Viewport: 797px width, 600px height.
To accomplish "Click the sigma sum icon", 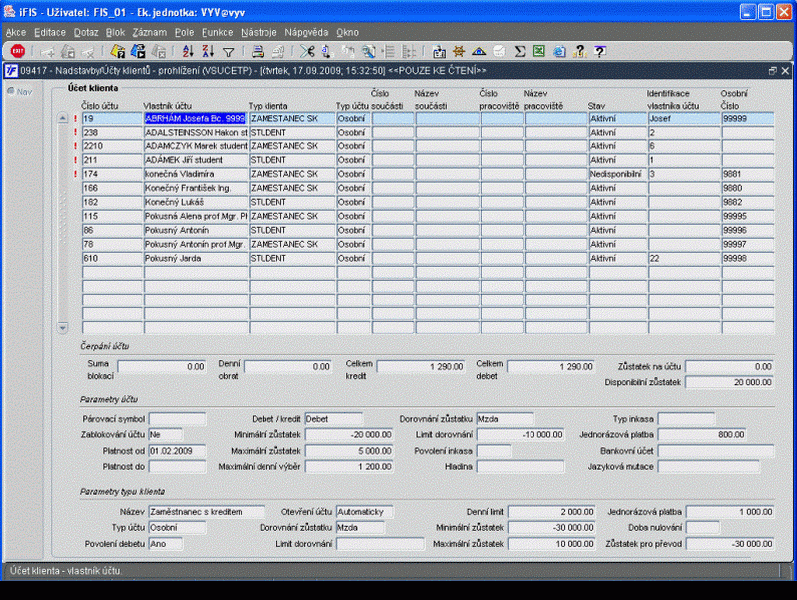I will (520, 51).
